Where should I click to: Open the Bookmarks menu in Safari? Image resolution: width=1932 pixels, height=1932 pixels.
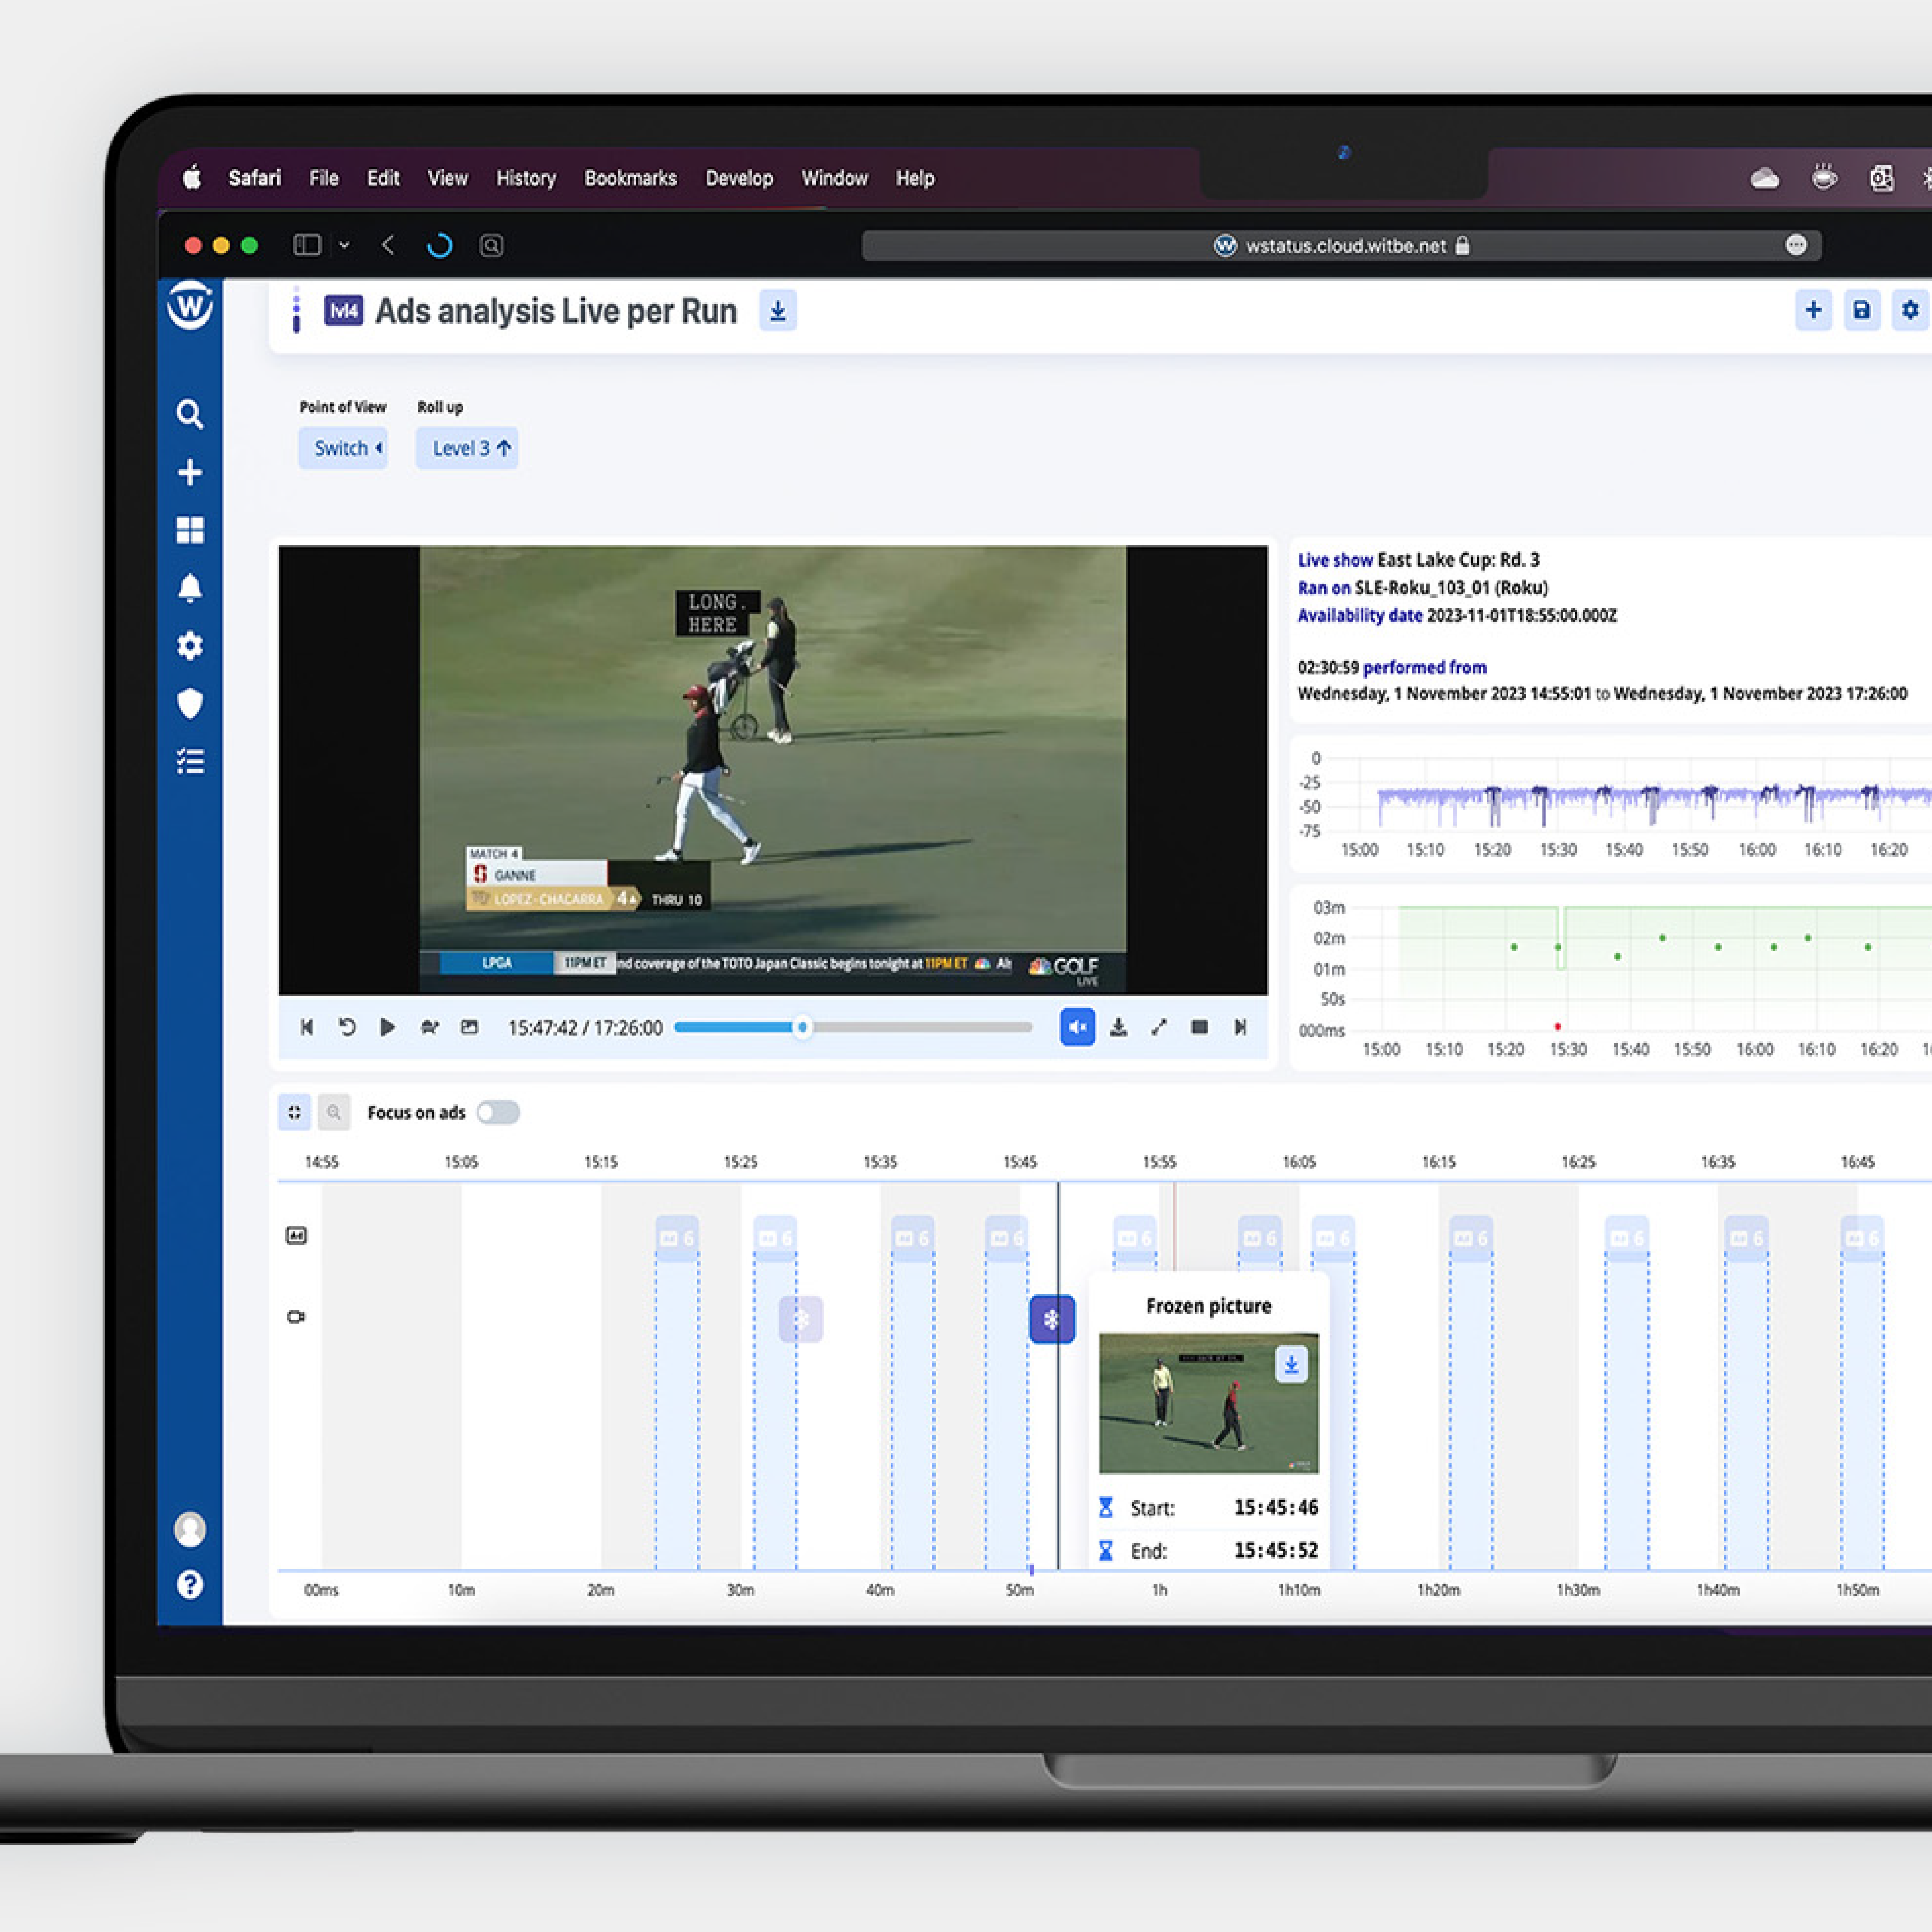(x=630, y=178)
